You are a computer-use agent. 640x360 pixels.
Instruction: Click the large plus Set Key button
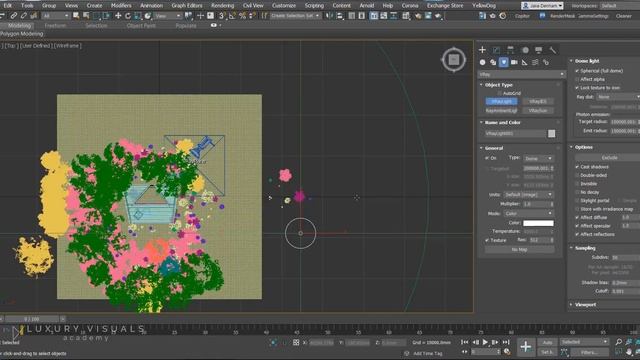pyautogui.click(x=526, y=347)
